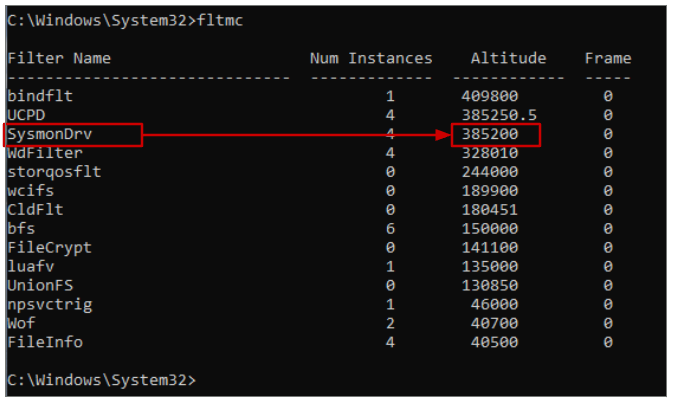
Task: Click the Frame value 0 for FileInfo
Action: [x=608, y=342]
